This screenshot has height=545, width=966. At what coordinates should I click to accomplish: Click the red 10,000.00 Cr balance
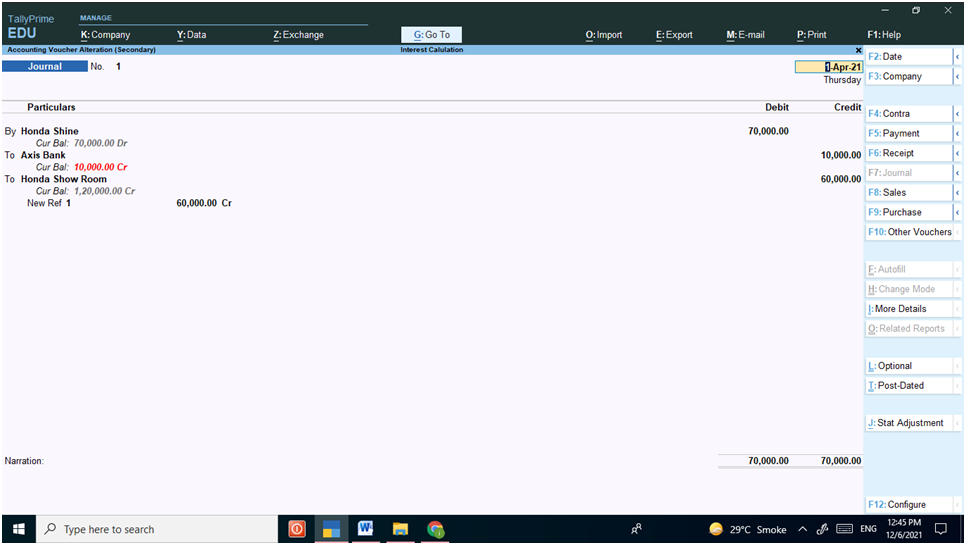(x=100, y=167)
